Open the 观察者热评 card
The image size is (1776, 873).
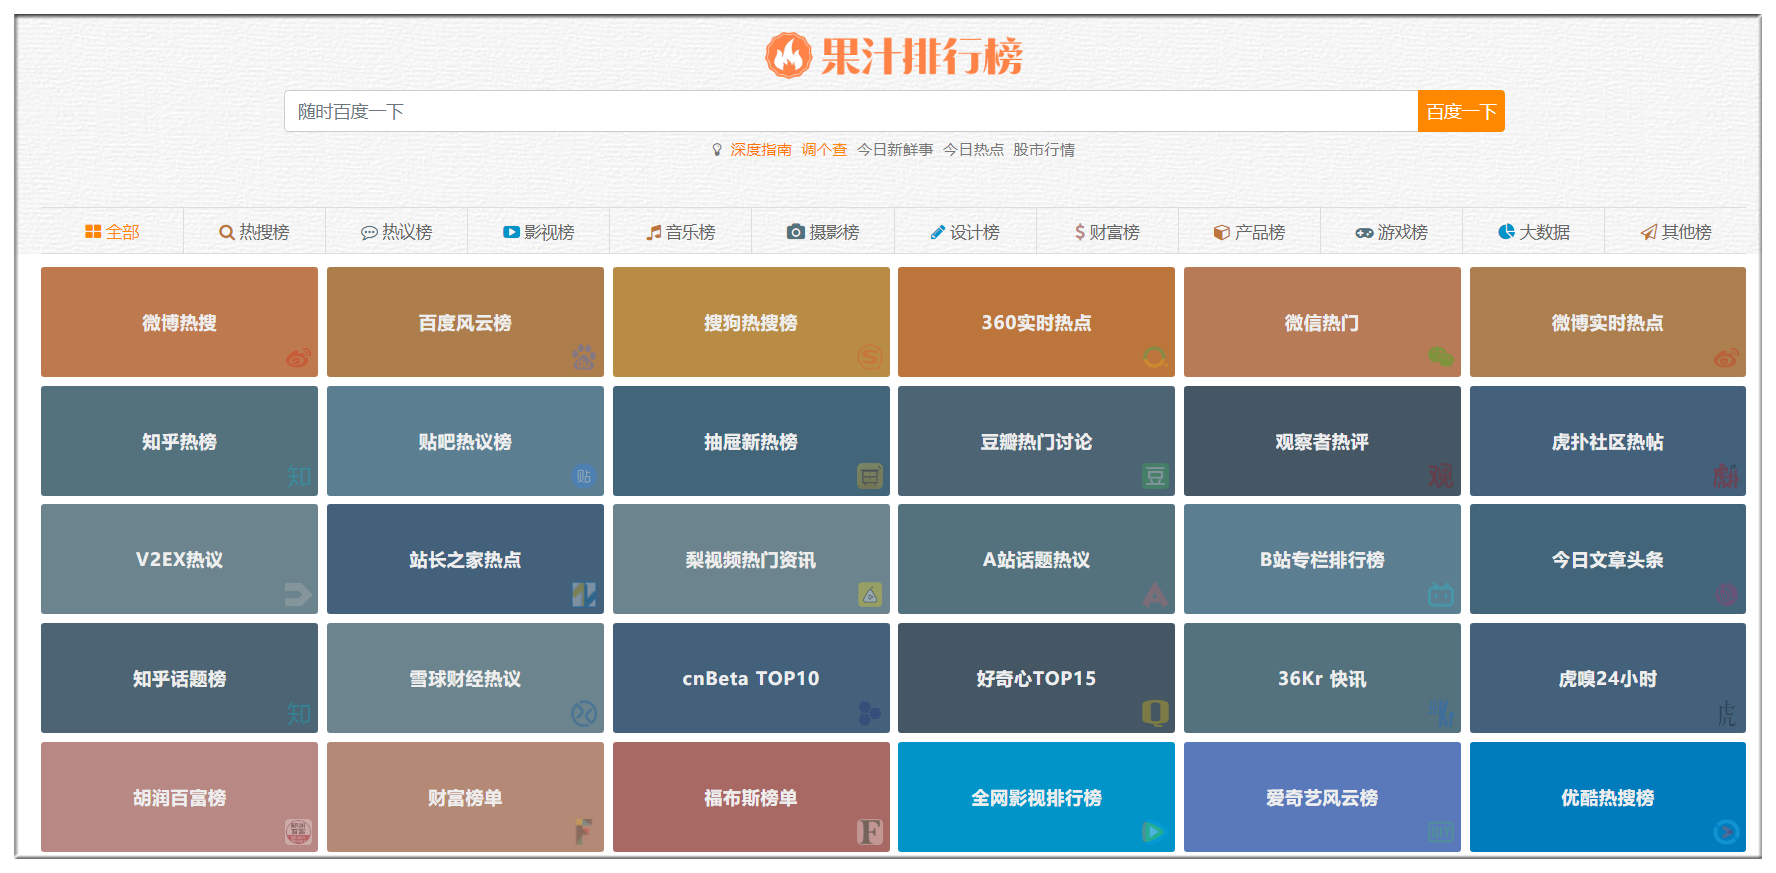click(1322, 441)
